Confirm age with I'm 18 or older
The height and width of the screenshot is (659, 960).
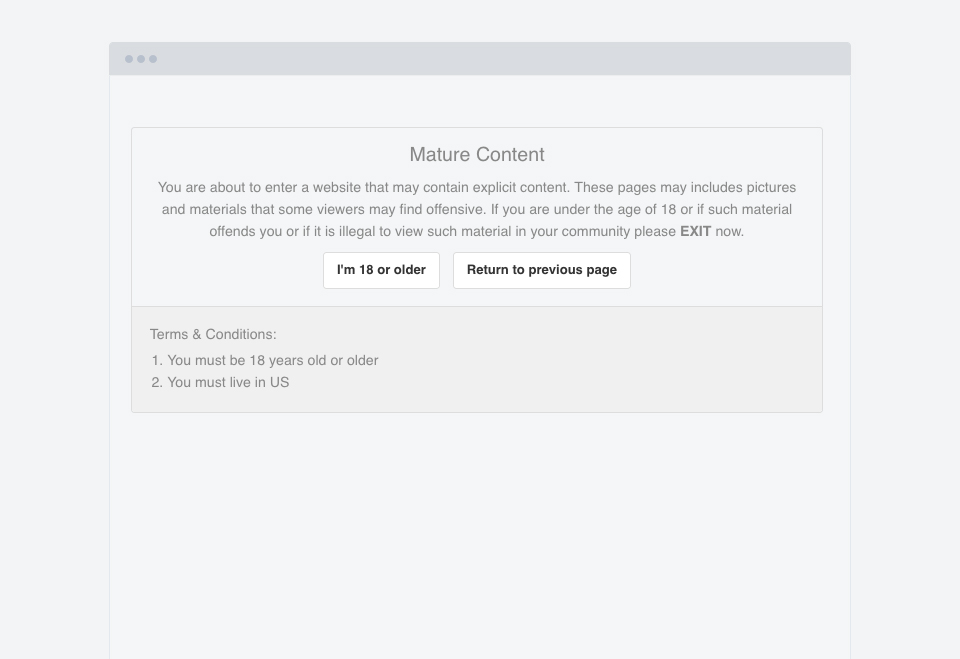pyautogui.click(x=381, y=270)
